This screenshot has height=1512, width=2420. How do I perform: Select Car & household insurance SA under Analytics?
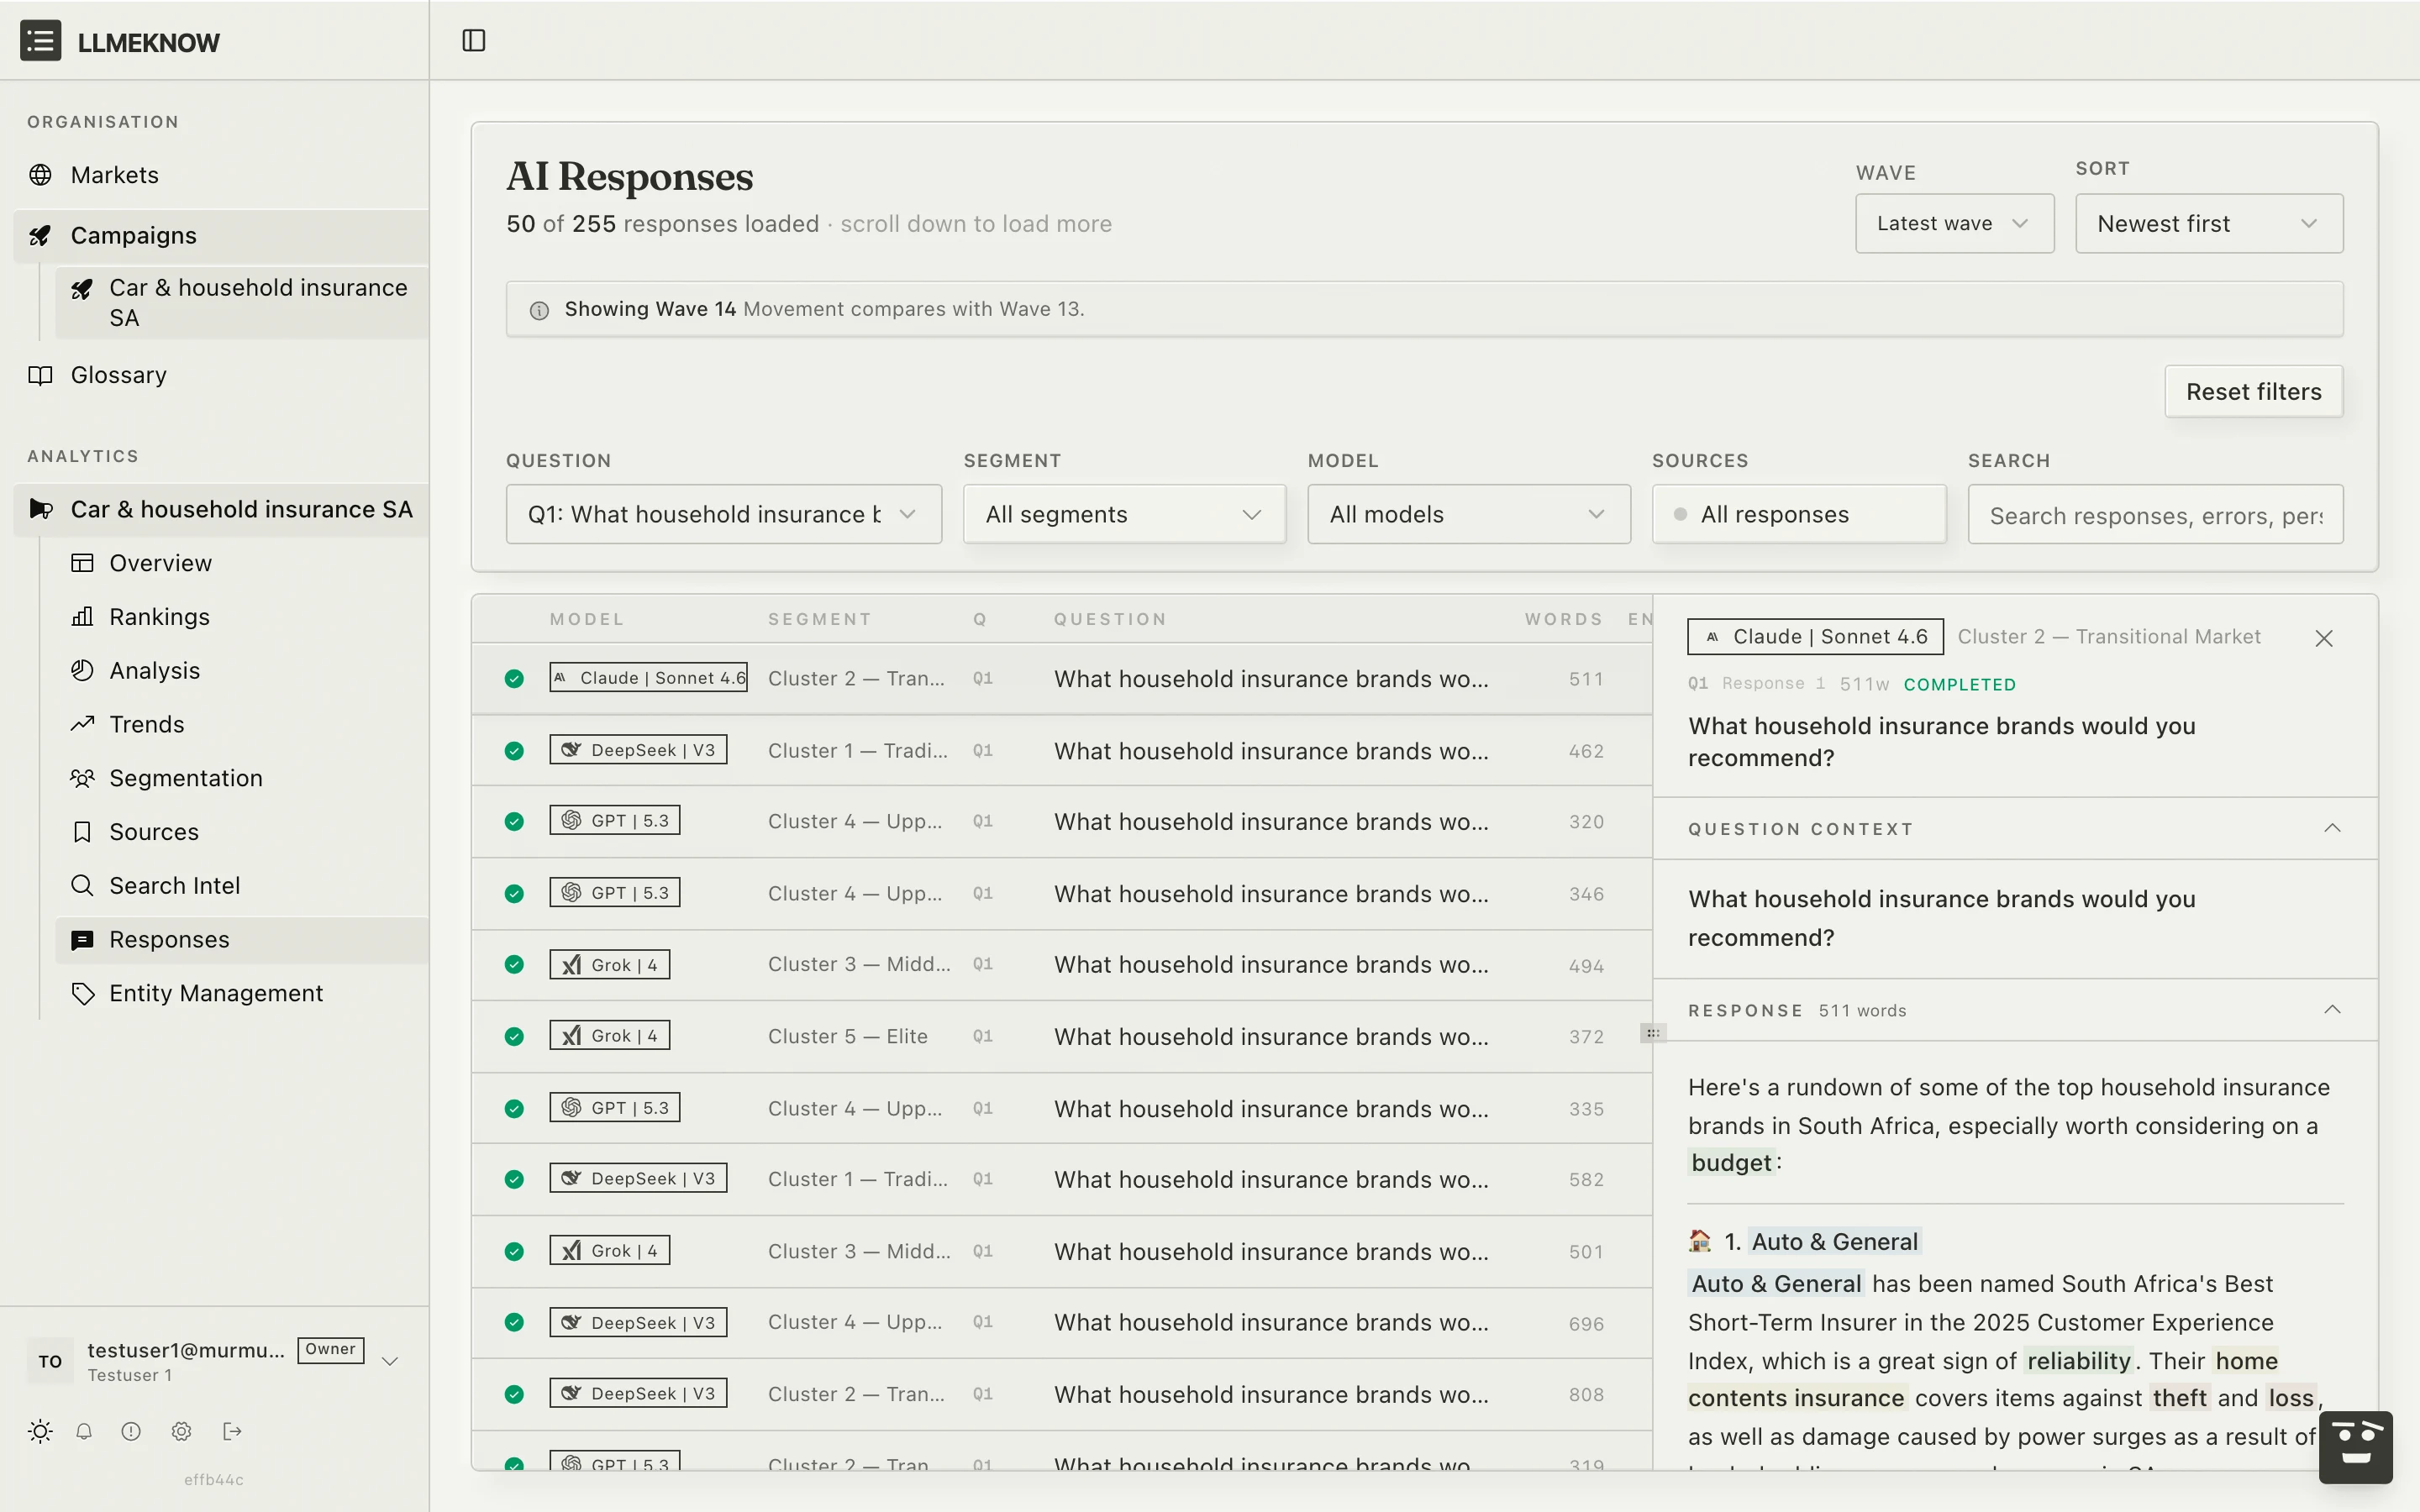pyautogui.click(x=220, y=509)
